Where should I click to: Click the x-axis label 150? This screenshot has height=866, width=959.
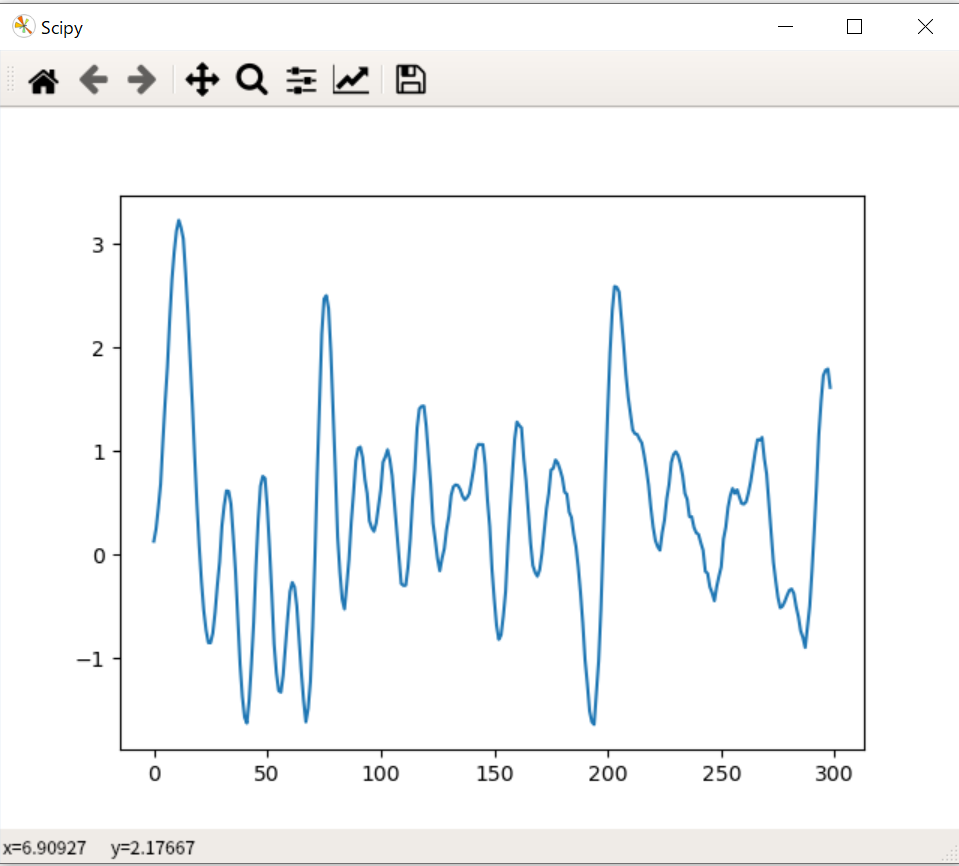click(x=495, y=773)
